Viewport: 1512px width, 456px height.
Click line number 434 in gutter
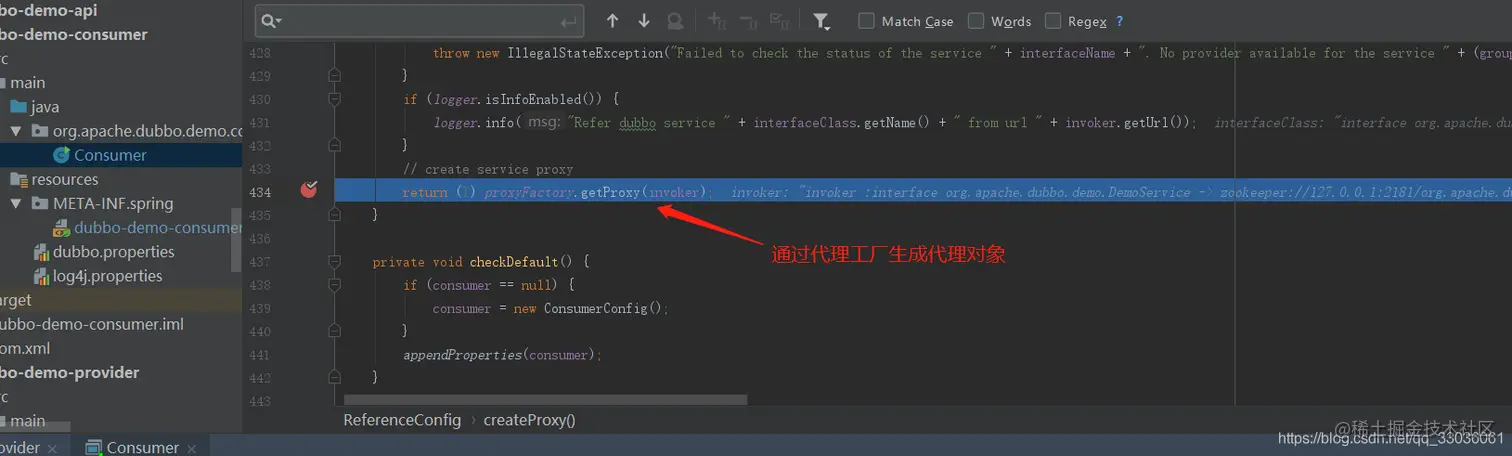(260, 192)
